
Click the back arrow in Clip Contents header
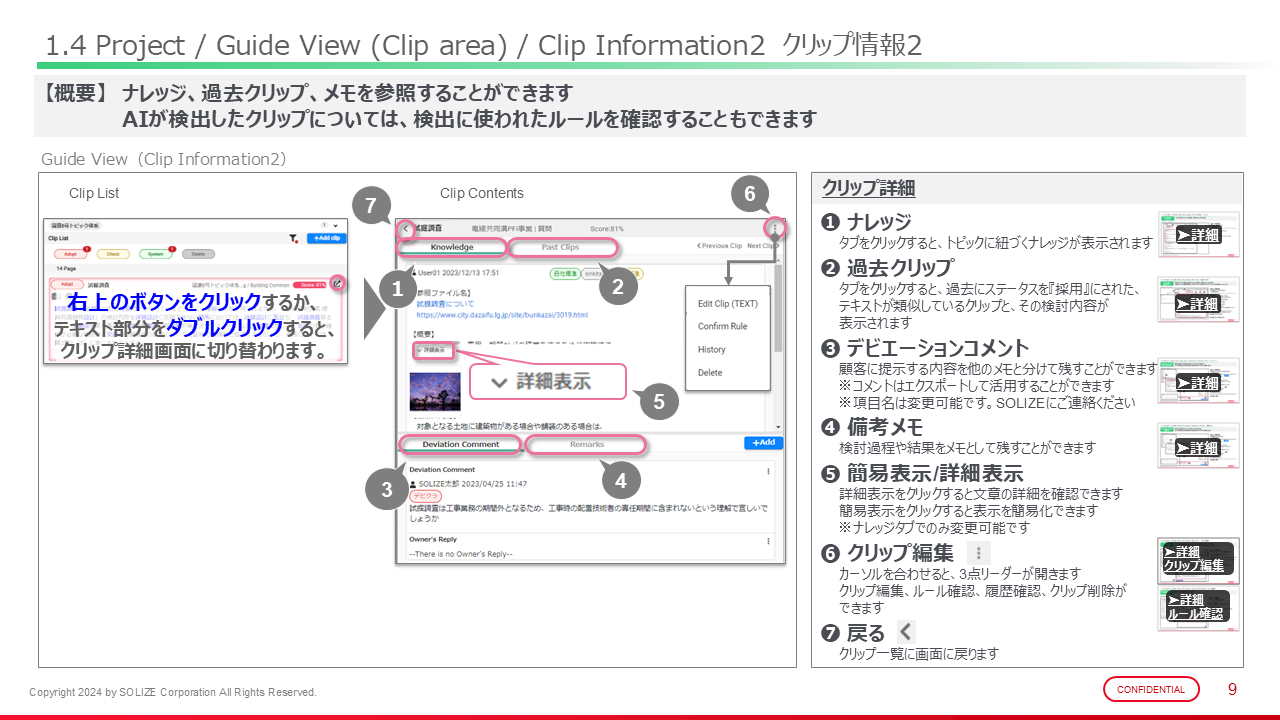405,229
